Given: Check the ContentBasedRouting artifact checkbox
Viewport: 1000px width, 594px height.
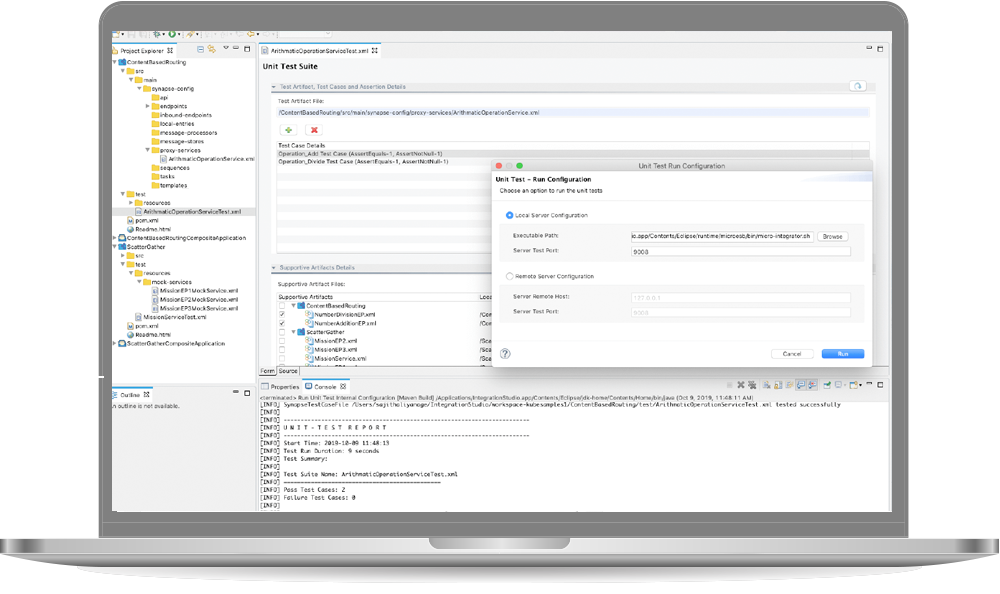Looking at the screenshot, I should tap(282, 306).
